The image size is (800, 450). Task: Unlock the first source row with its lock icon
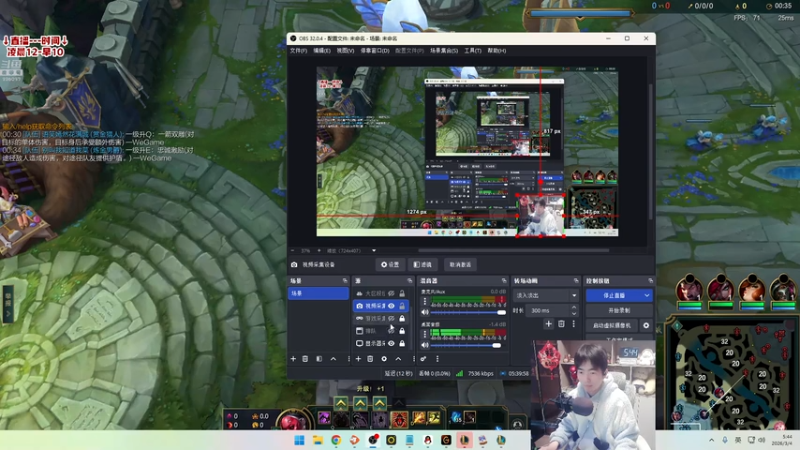coord(402,294)
